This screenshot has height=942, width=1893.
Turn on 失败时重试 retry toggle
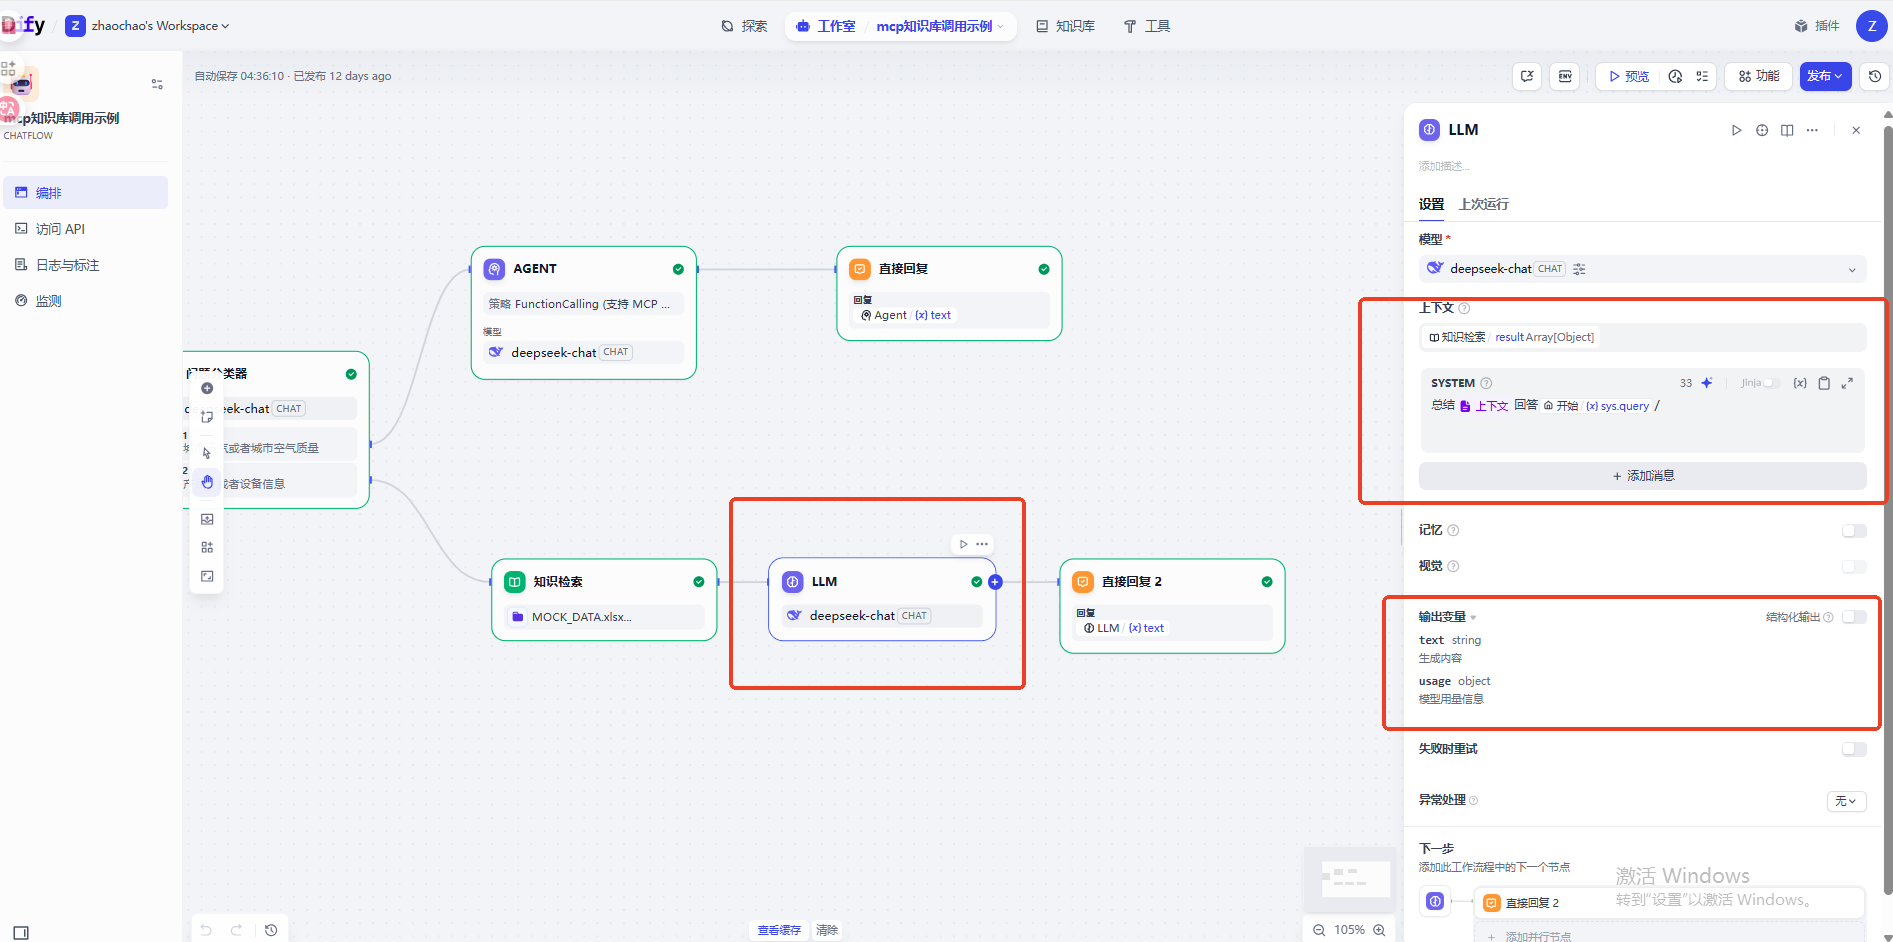[1853, 749]
